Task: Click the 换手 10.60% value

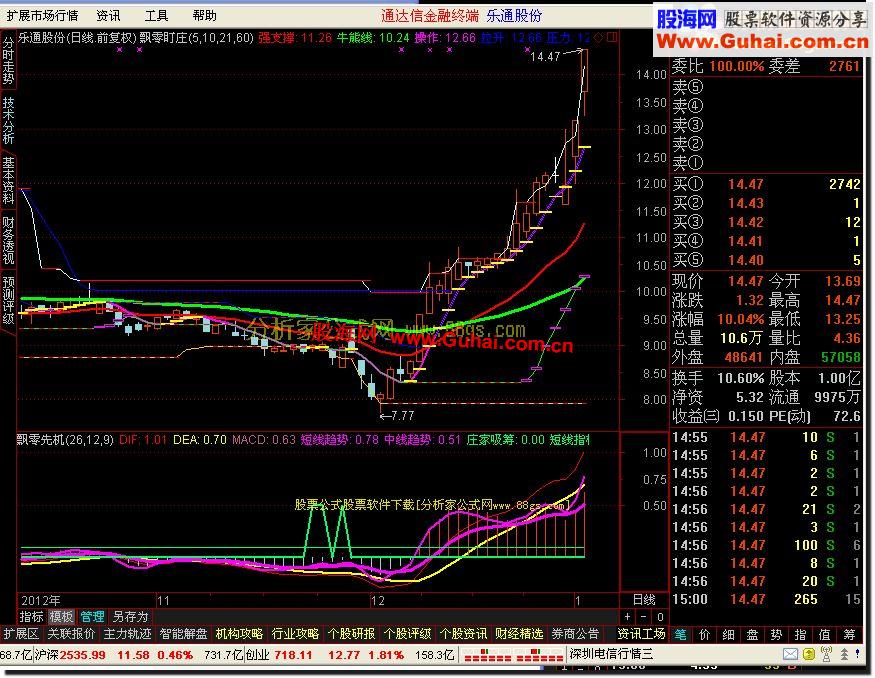Action: [x=740, y=378]
